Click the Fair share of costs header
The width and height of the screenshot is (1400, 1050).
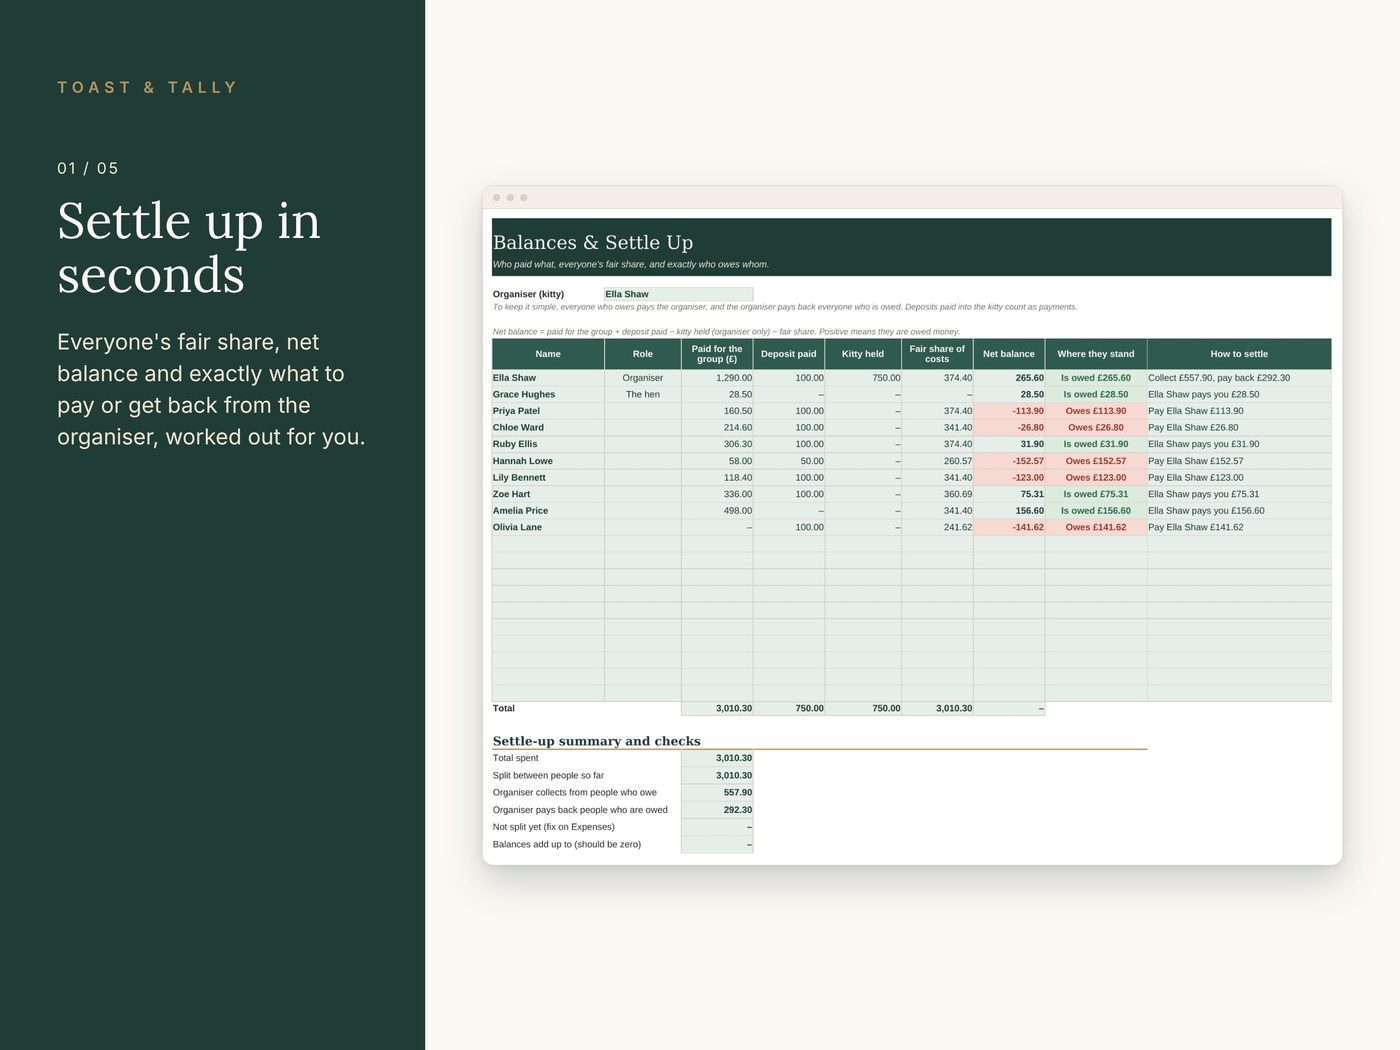(x=937, y=354)
